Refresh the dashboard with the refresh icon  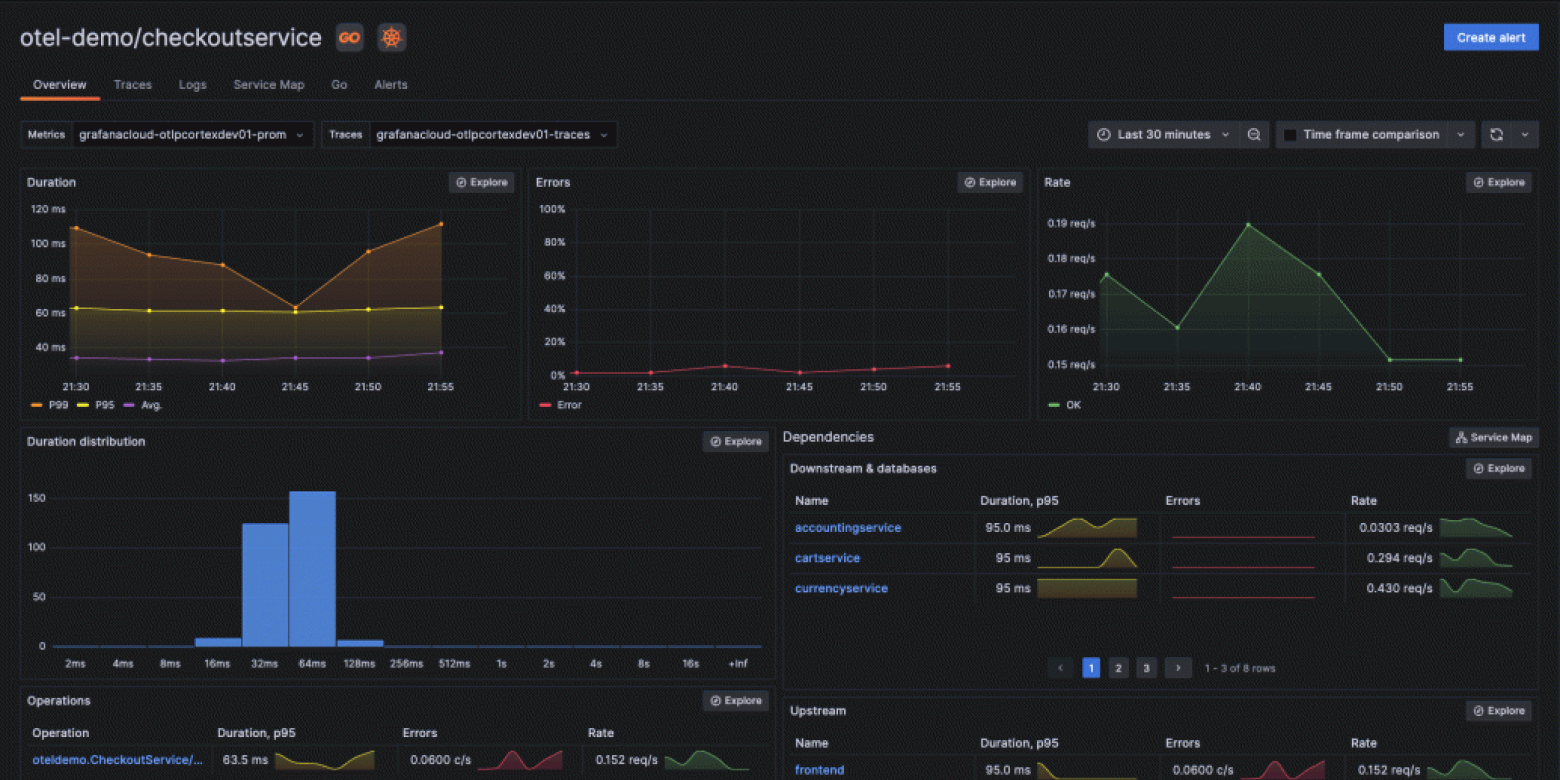tap(1497, 134)
